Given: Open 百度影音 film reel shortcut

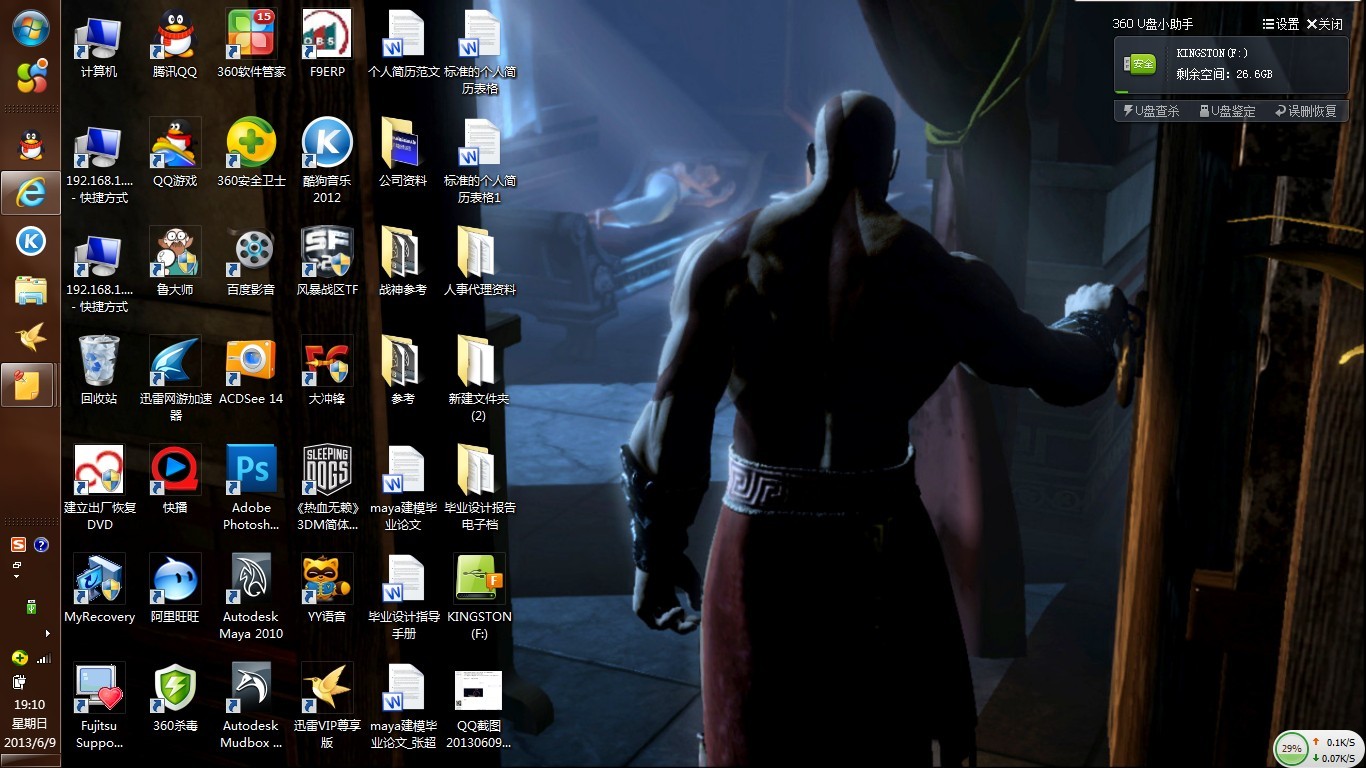Looking at the screenshot, I should tap(251, 263).
